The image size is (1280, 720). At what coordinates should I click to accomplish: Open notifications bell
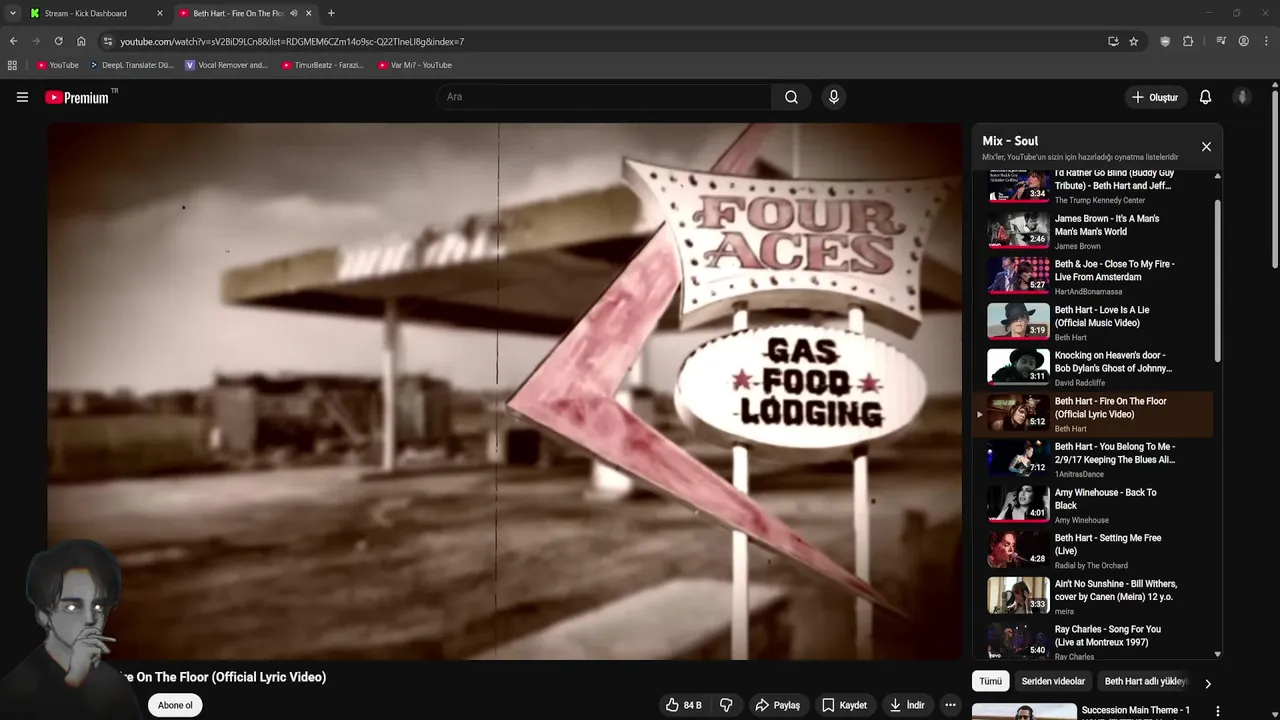coord(1205,97)
